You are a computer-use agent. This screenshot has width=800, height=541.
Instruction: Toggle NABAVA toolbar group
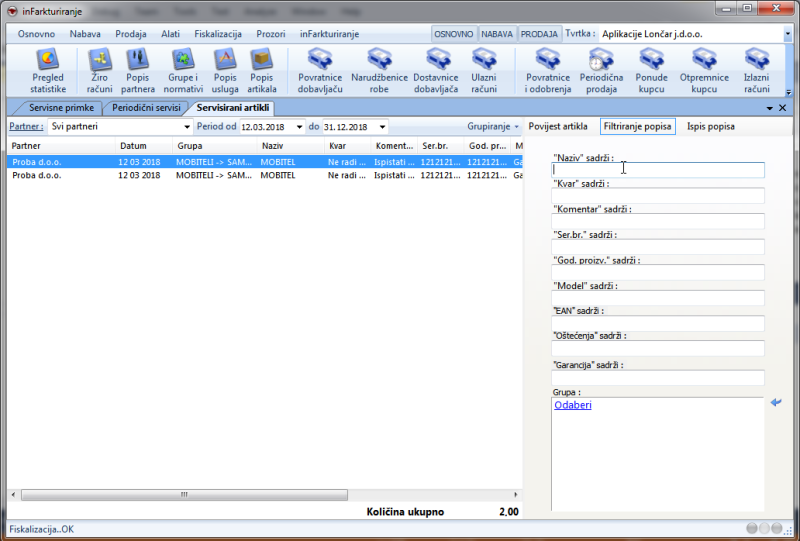coord(497,34)
